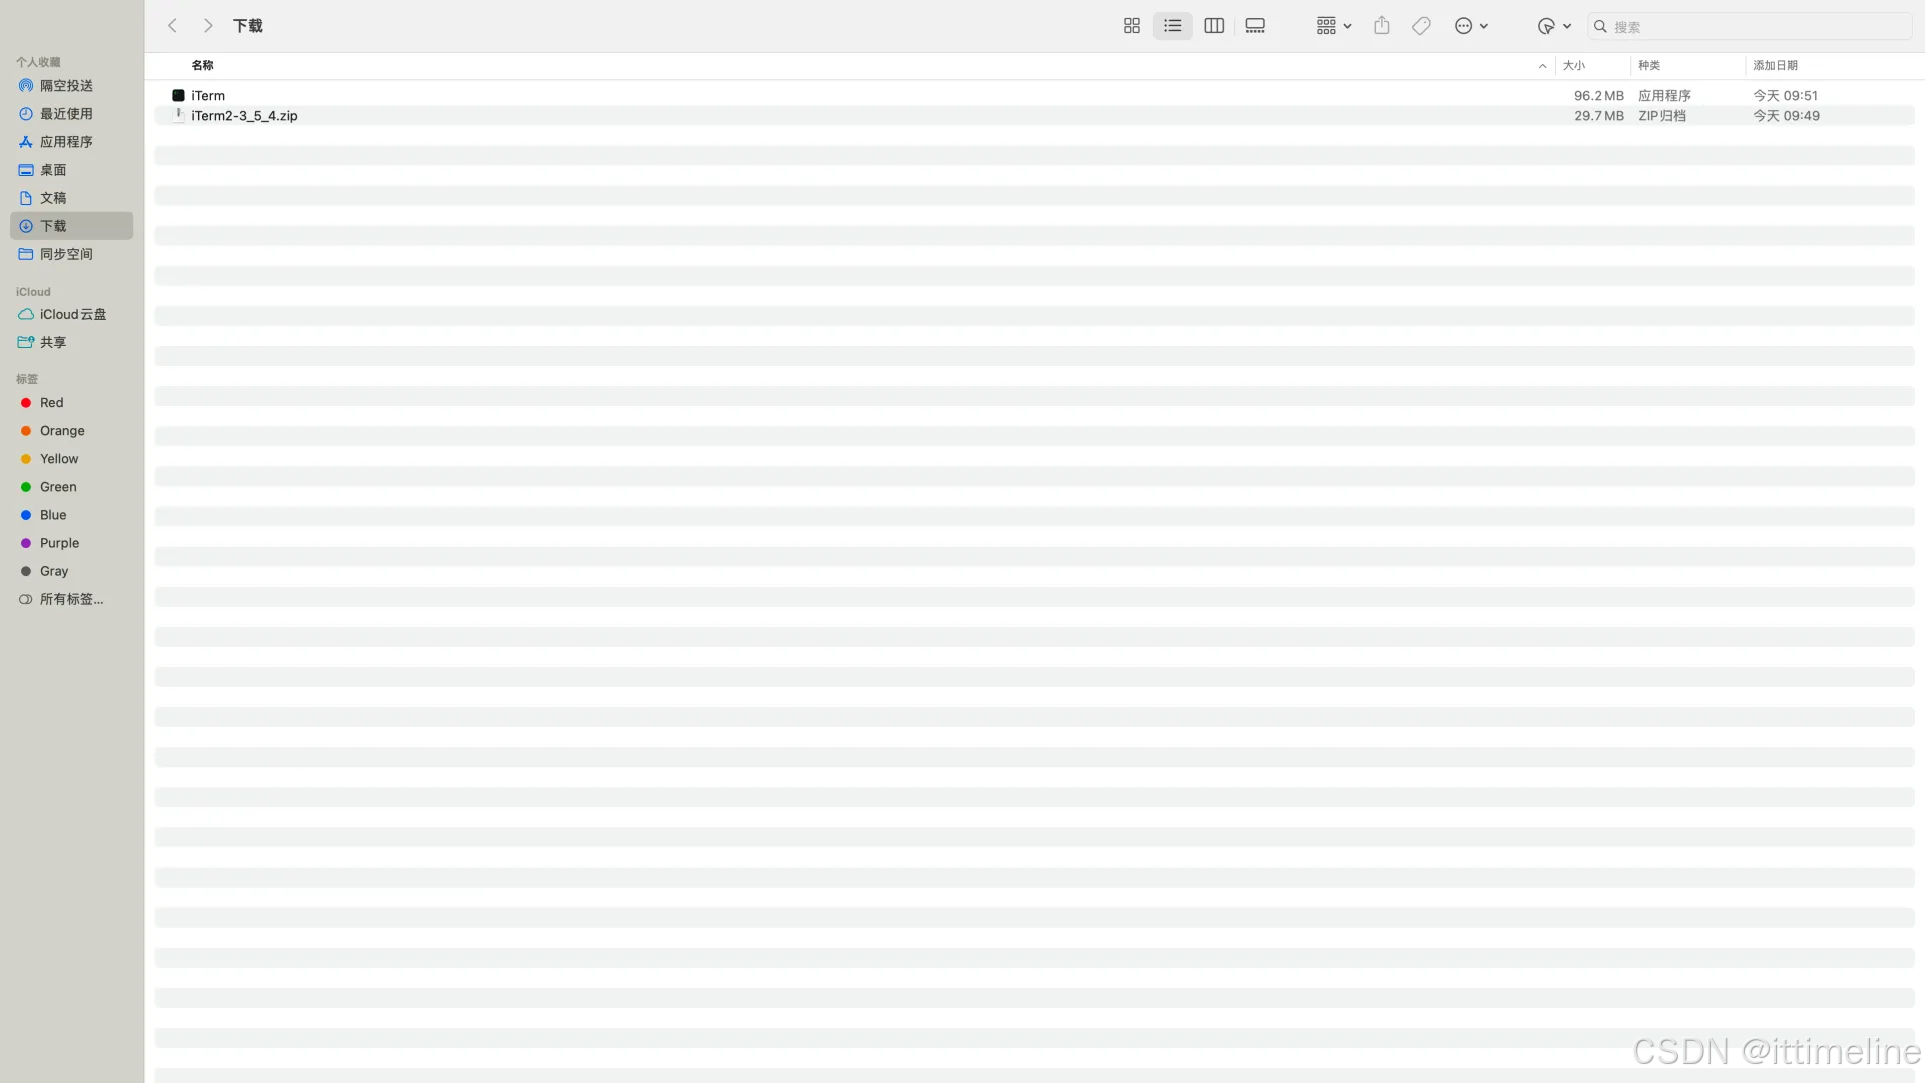Select iCloud Drive in the sidebar
The image size is (1925, 1083).
[72, 314]
